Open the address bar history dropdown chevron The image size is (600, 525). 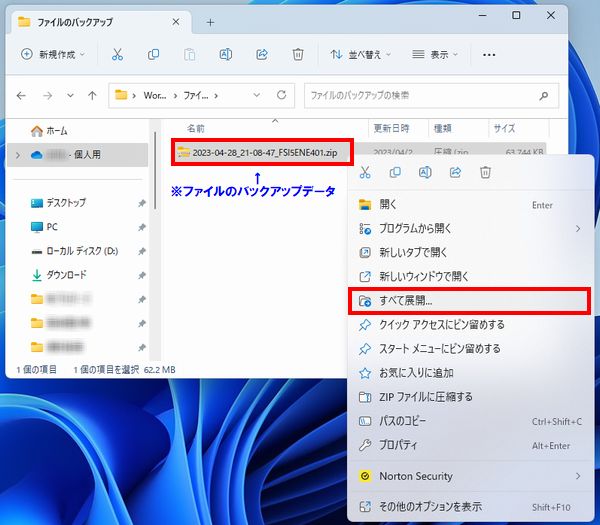tap(257, 95)
